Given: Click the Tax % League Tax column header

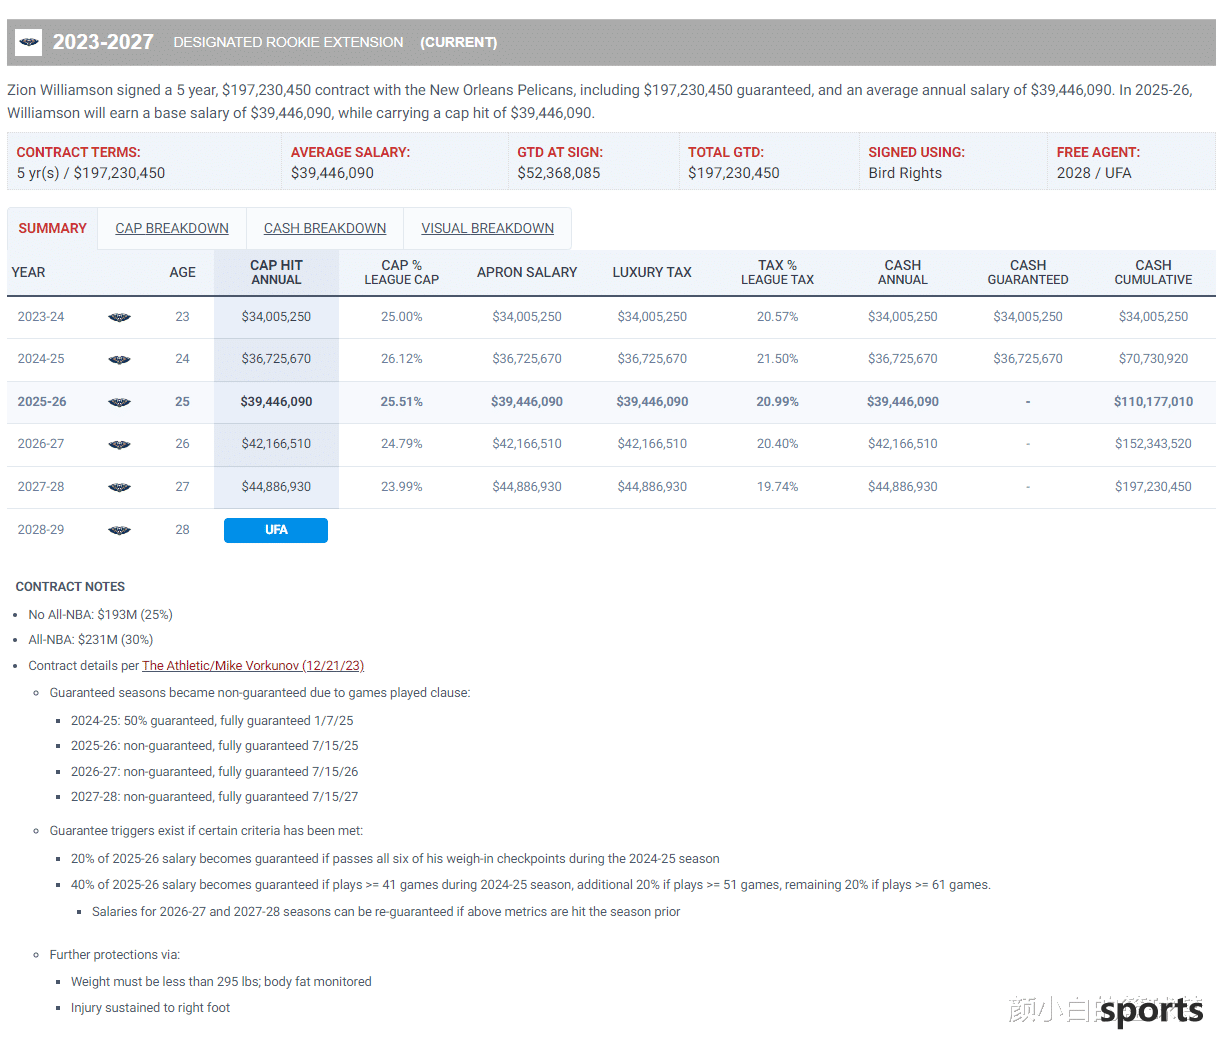Looking at the screenshot, I should pyautogui.click(x=777, y=272).
